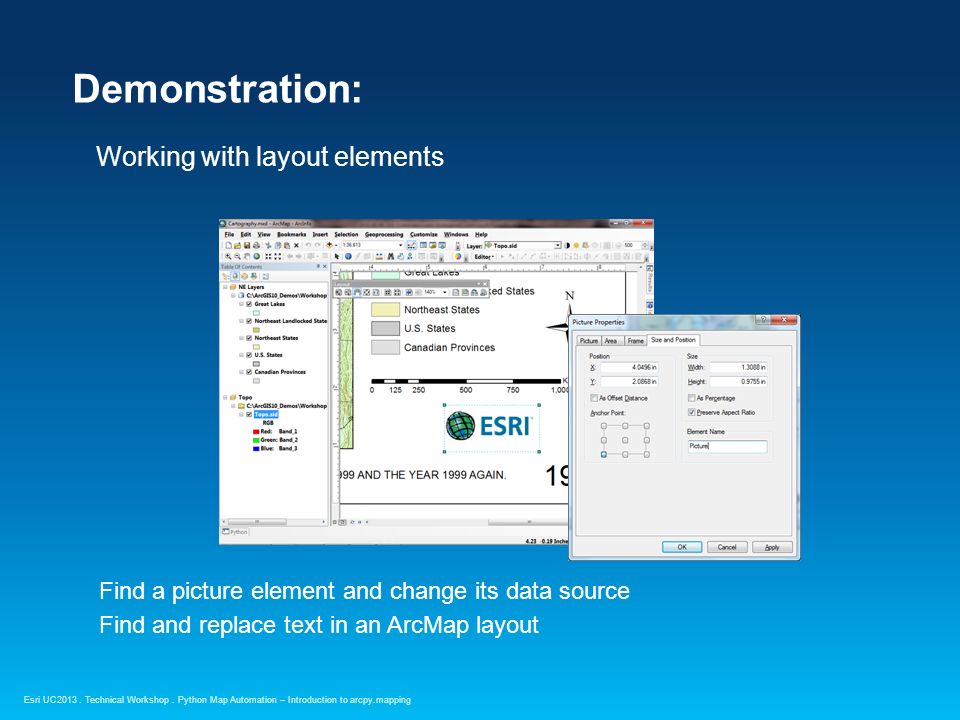Toggle the Topo.sid layer checkbox
The width and height of the screenshot is (960, 720).
(x=249, y=414)
